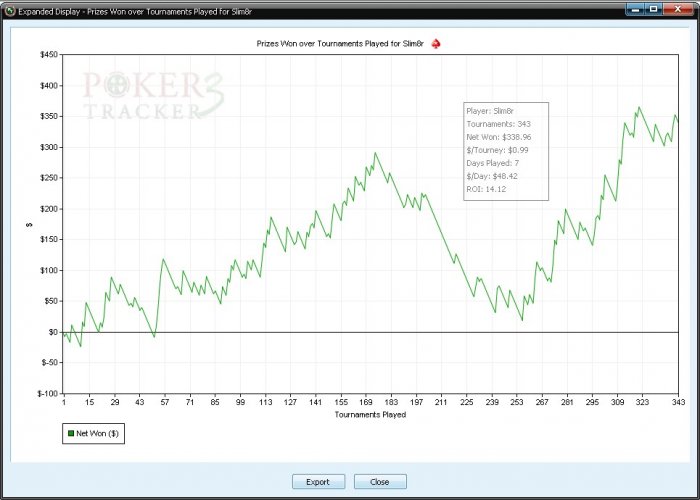Viewport: 700px width, 500px height.
Task: Minimize the Expanded Display window
Action: [636, 8]
